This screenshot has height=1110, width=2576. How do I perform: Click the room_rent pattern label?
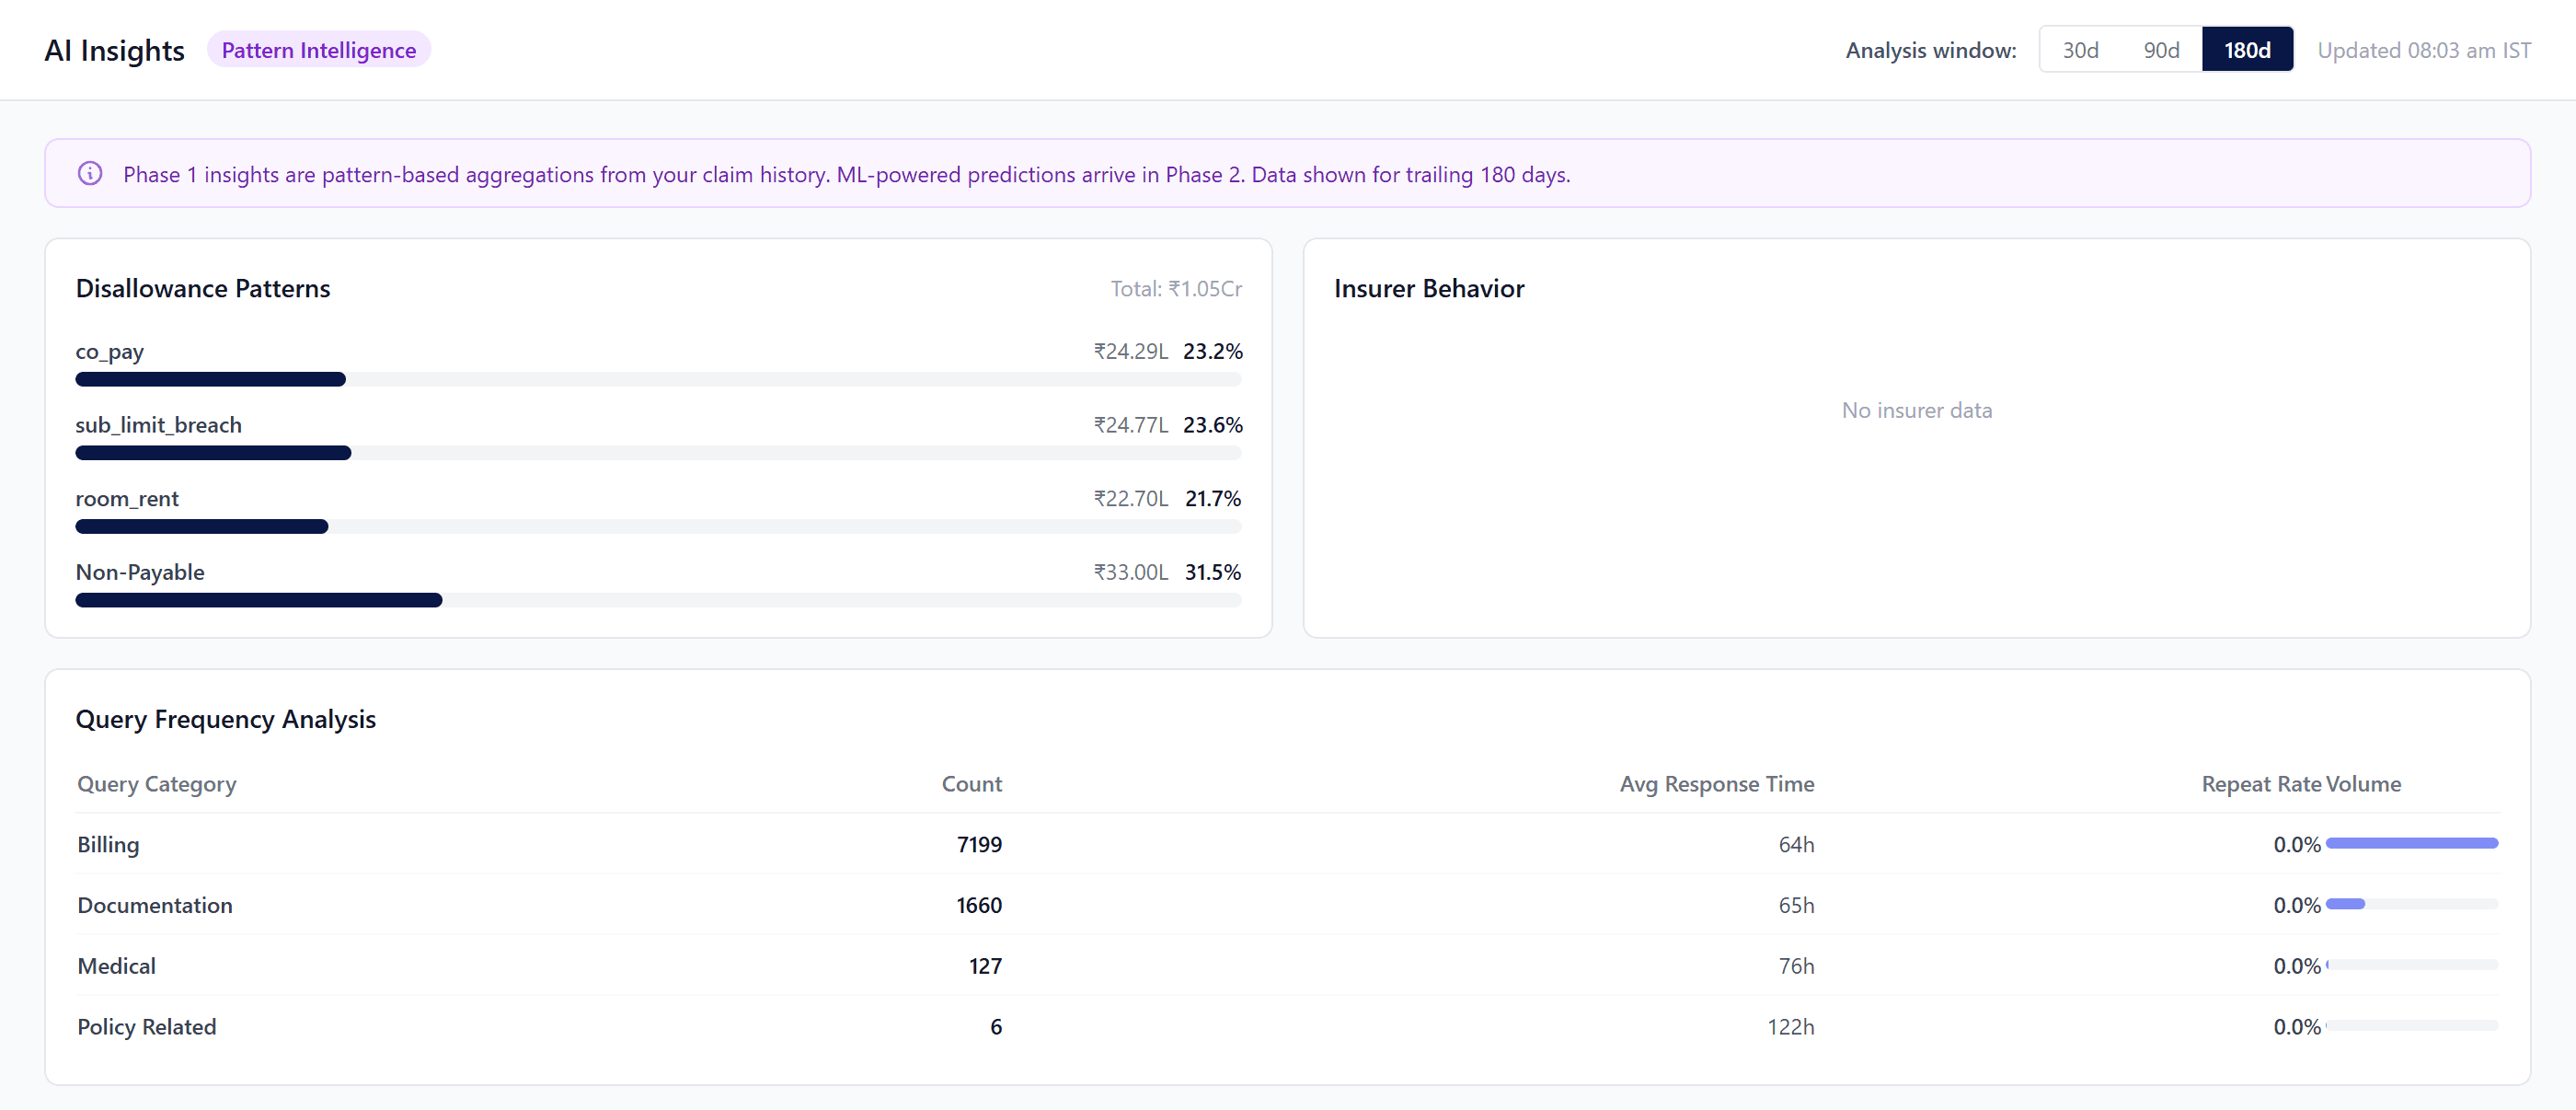click(x=127, y=498)
